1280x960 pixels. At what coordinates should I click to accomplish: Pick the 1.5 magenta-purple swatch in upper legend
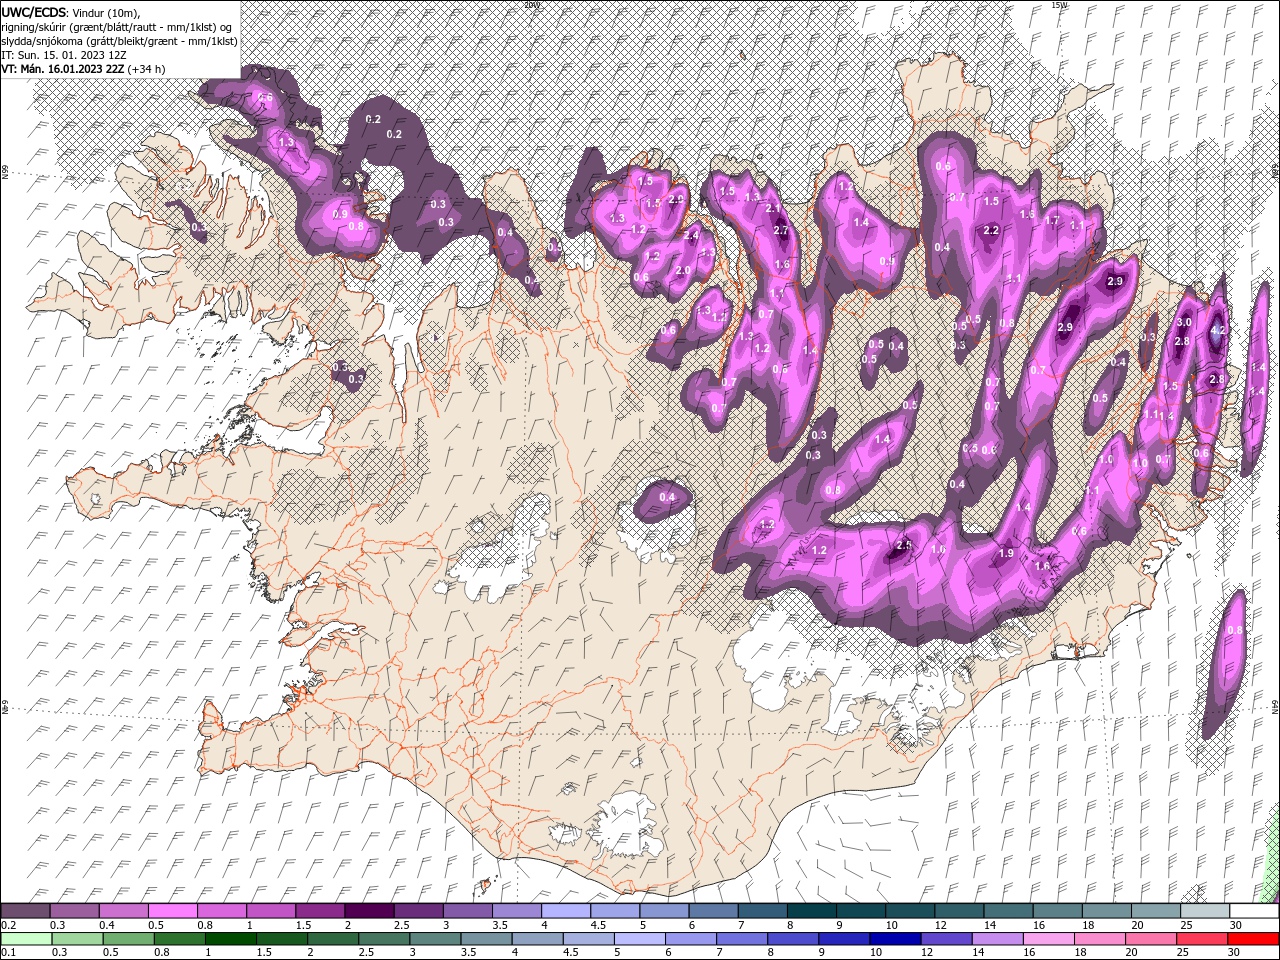tap(319, 911)
